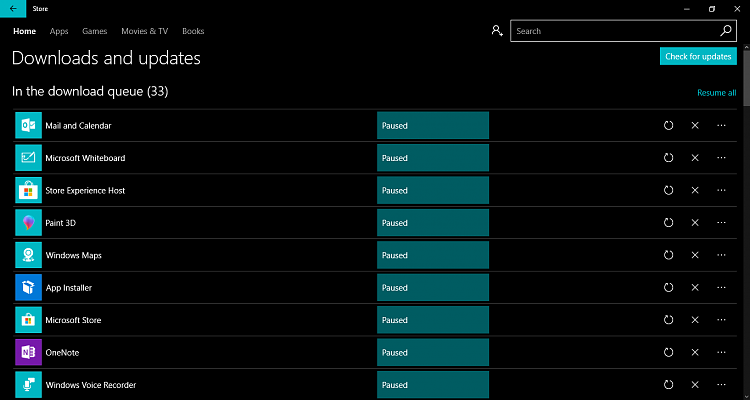Click the Resume all link

coord(716,93)
